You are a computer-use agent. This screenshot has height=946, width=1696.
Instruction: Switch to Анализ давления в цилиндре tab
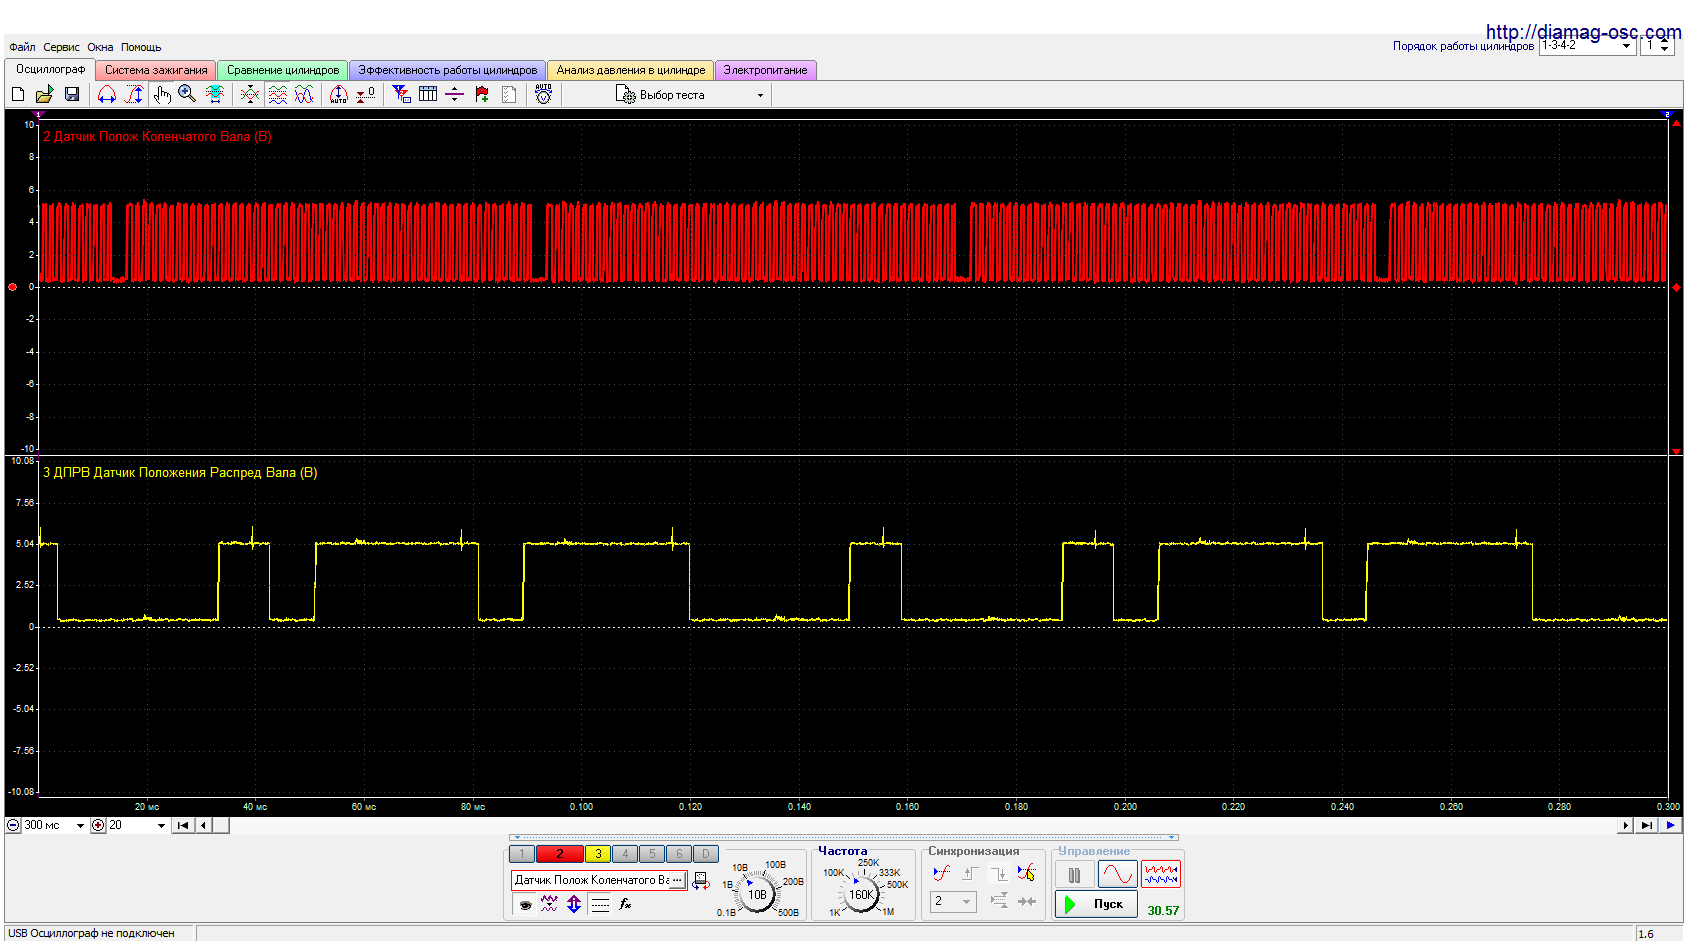click(631, 70)
